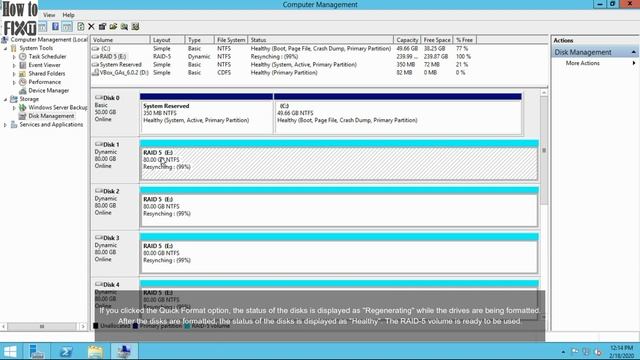Select Disk Management in the tree
The image size is (640, 360).
click(51, 116)
